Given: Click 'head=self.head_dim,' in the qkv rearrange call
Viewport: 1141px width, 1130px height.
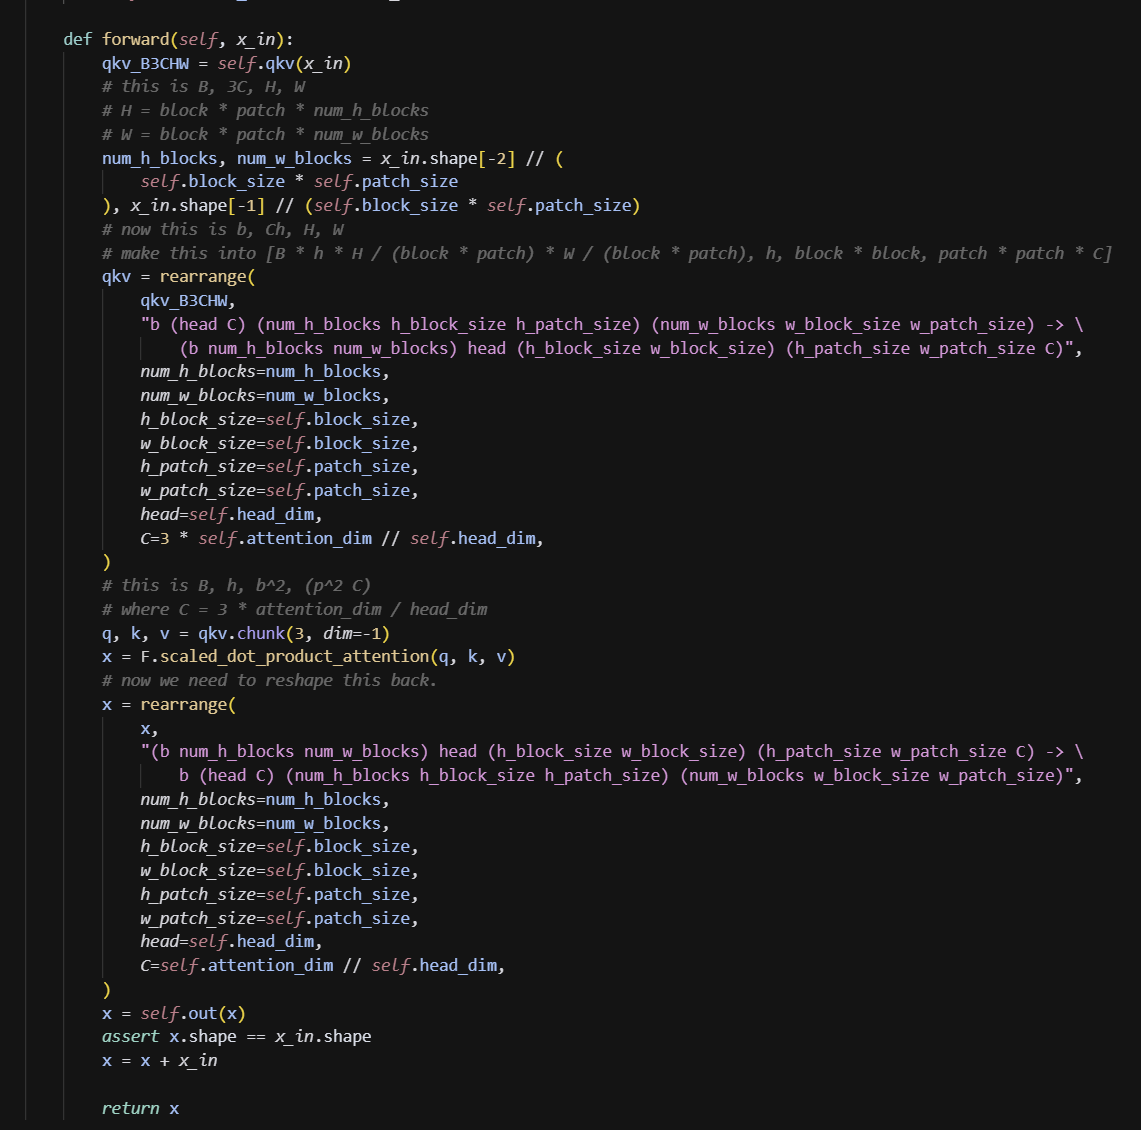Looking at the screenshot, I should 231,514.
